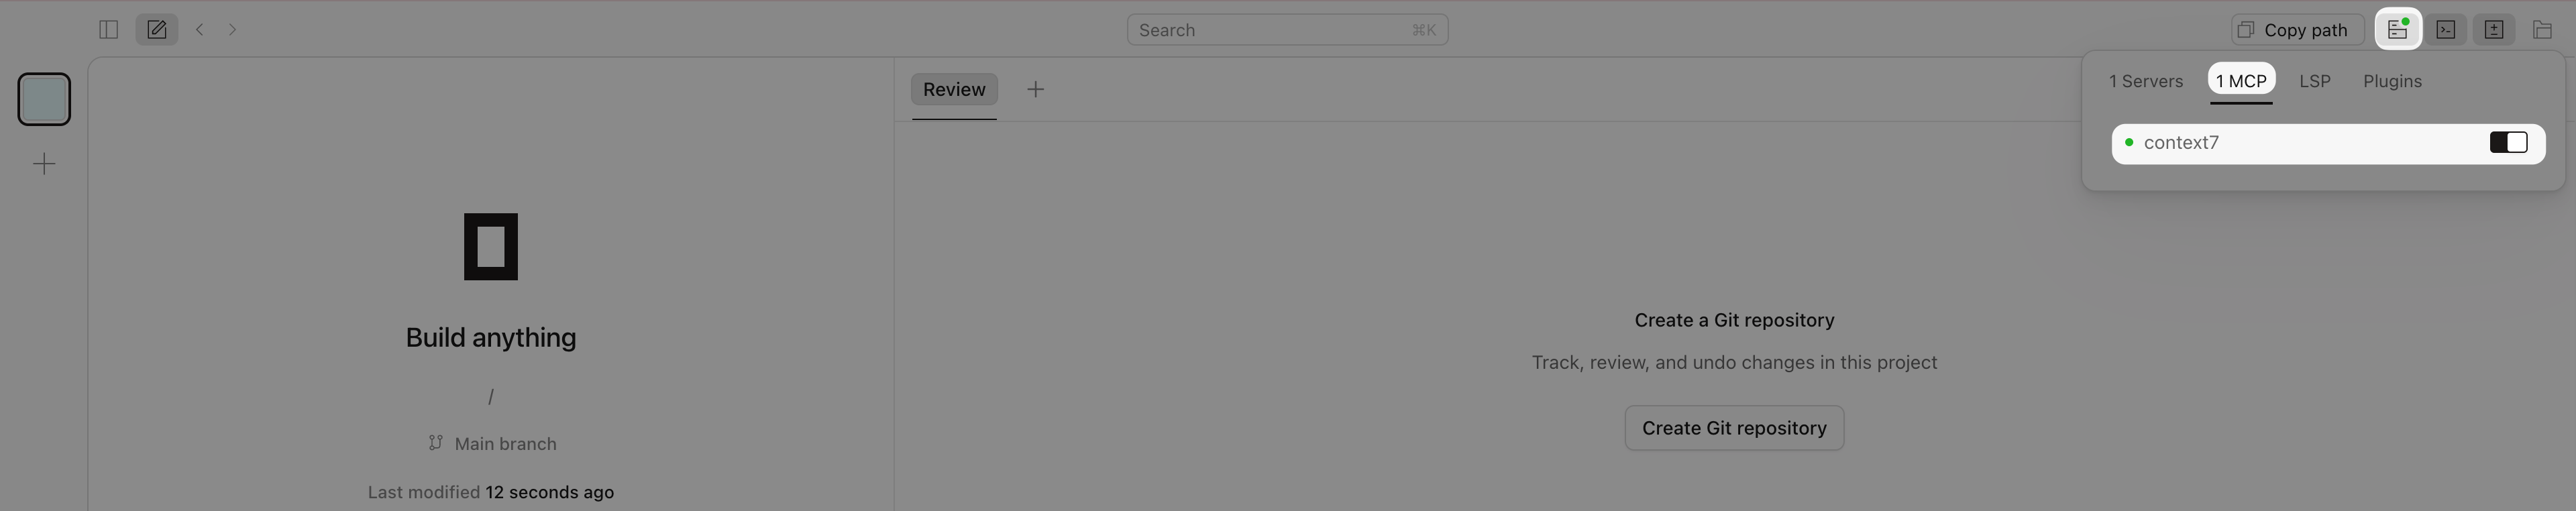2576x511 pixels.
Task: Open the terminal panel icon
Action: (2446, 30)
